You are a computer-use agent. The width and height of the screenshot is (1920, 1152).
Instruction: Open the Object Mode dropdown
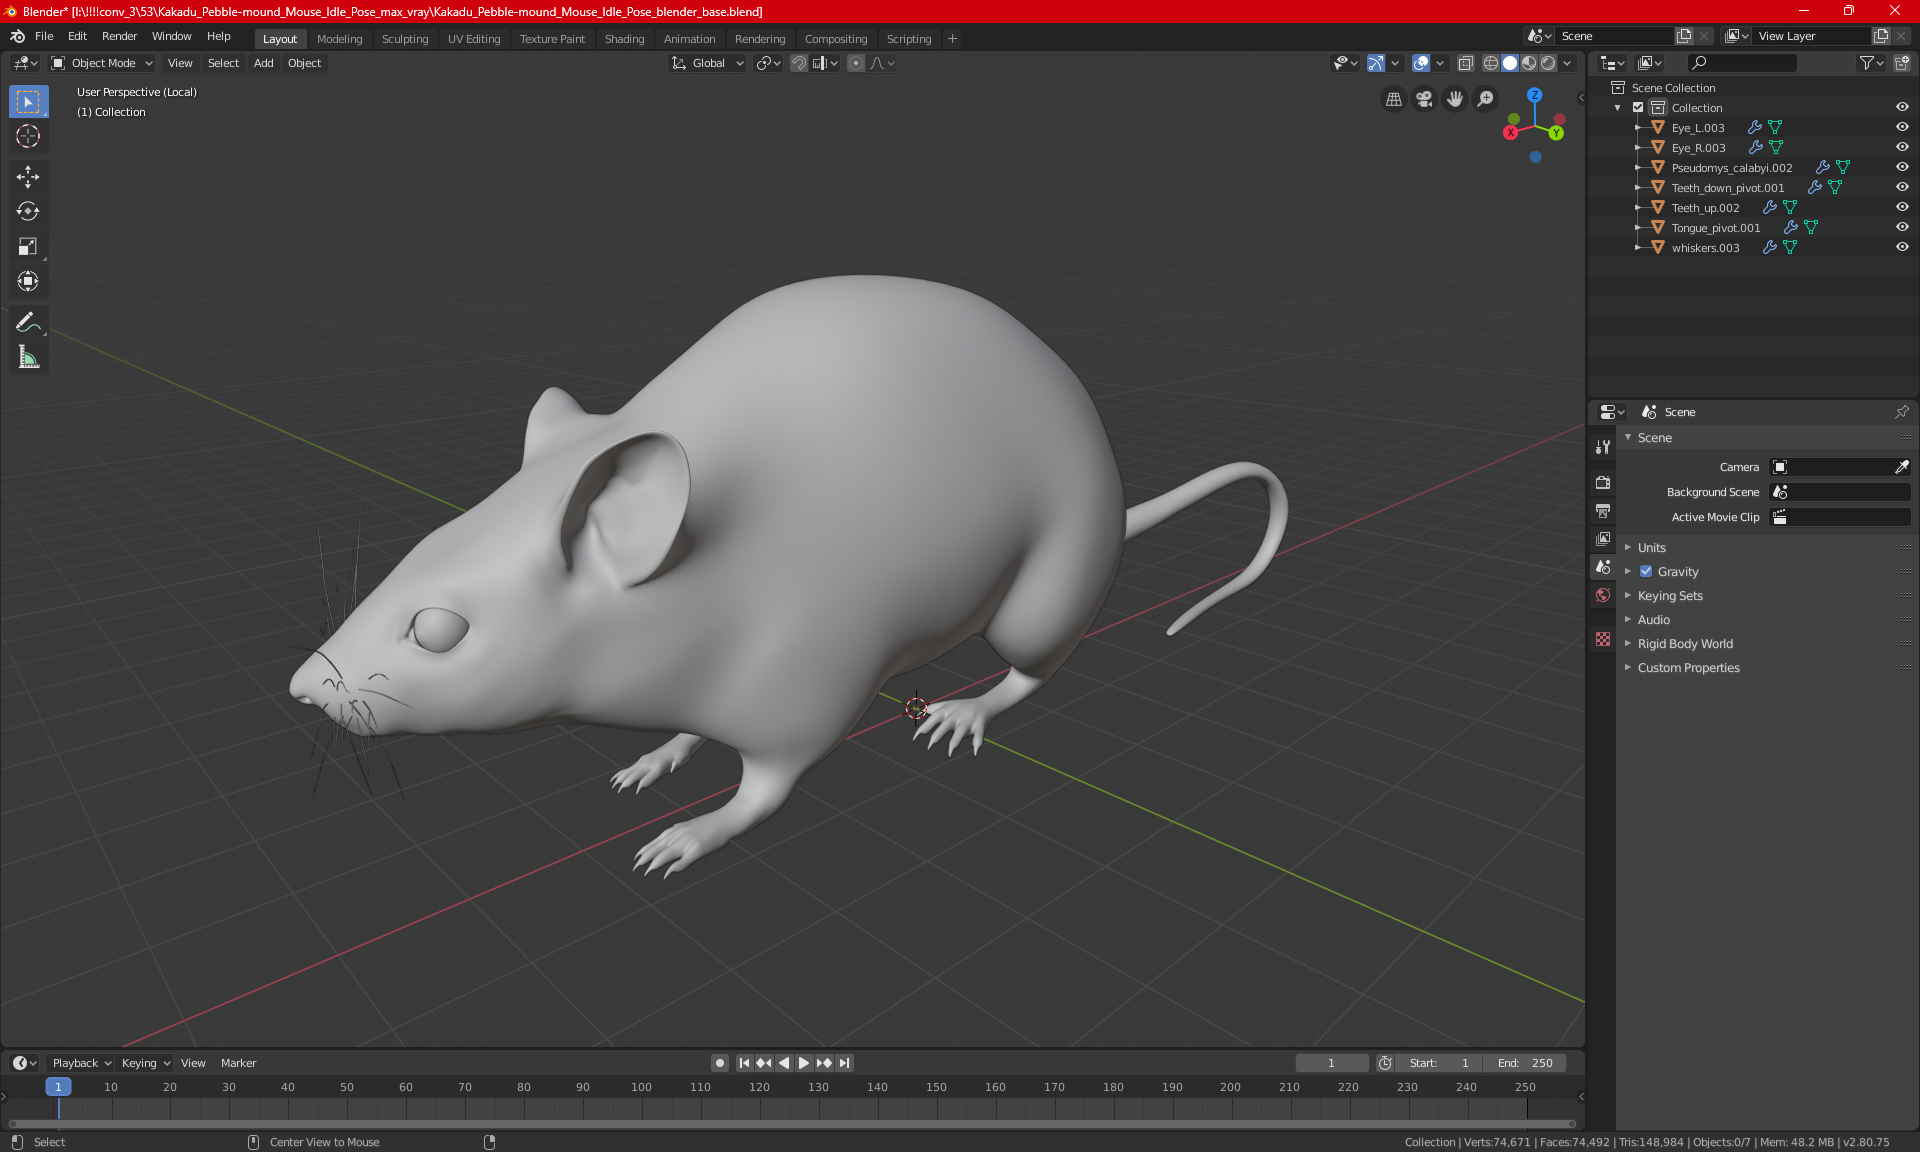tap(102, 63)
